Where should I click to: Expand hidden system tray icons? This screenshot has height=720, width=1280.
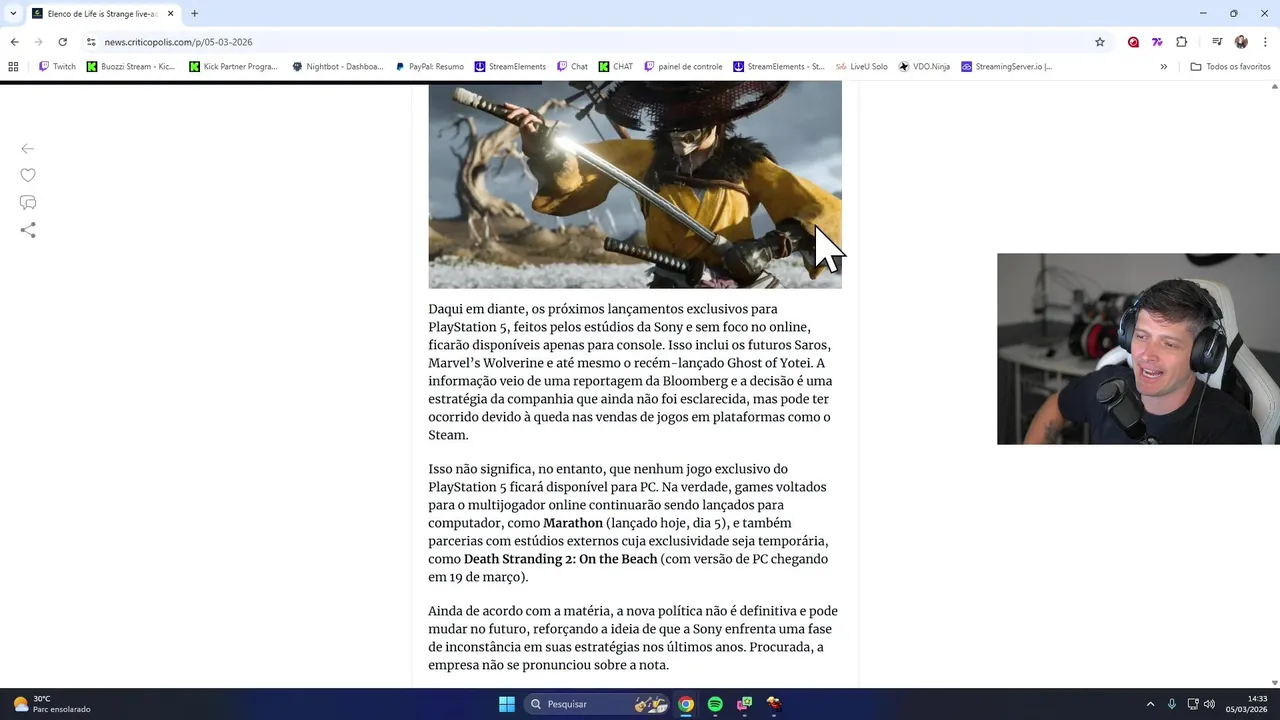[1150, 704]
